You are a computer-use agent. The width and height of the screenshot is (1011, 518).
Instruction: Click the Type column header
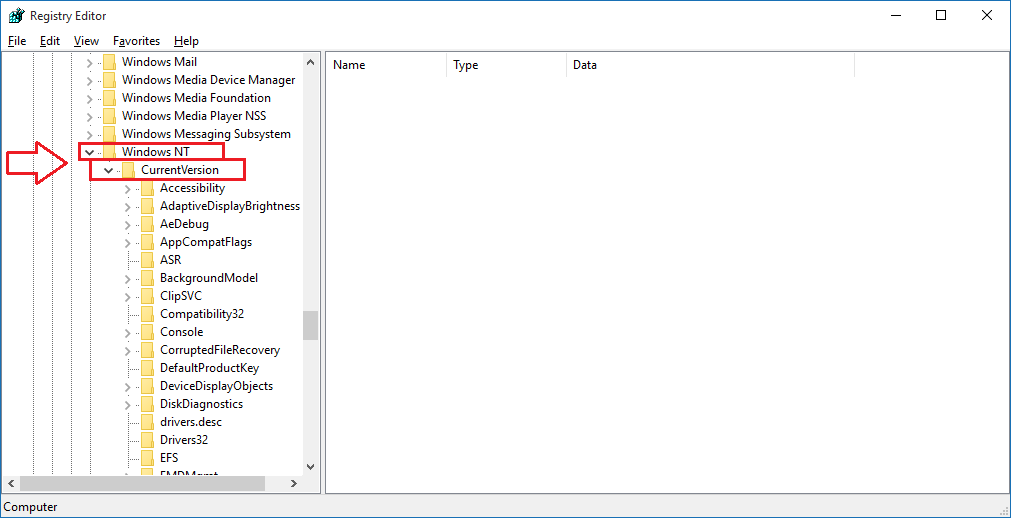click(506, 65)
